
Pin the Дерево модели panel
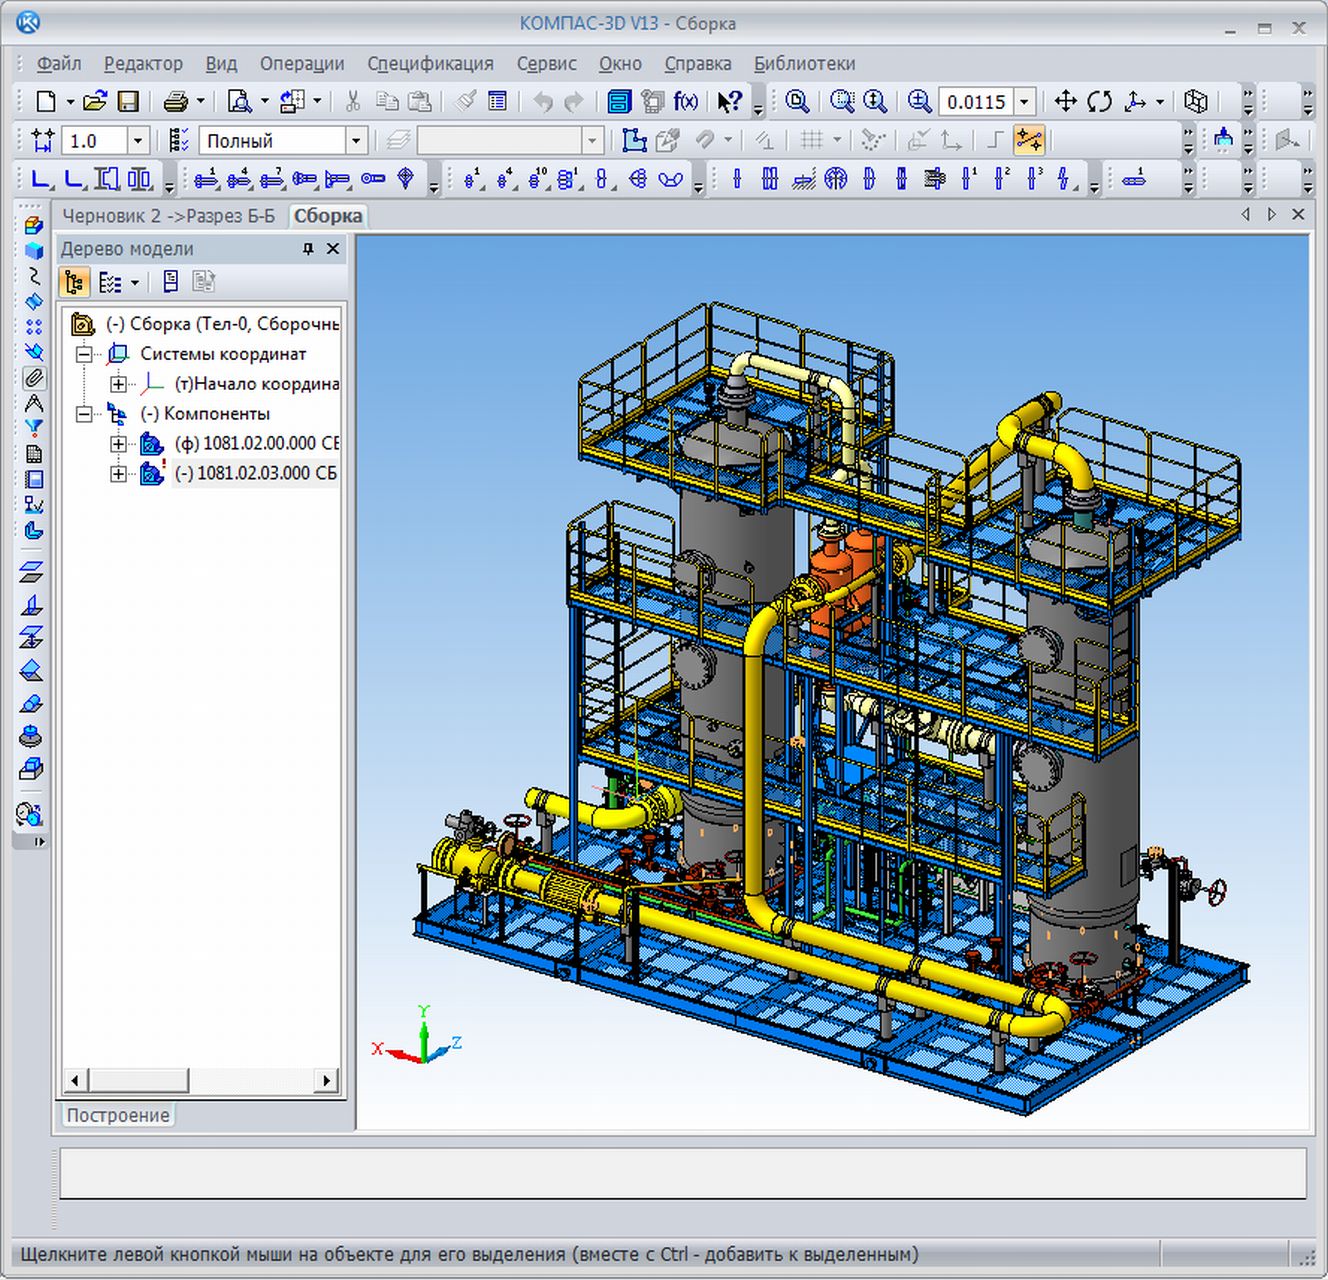pyautogui.click(x=308, y=249)
